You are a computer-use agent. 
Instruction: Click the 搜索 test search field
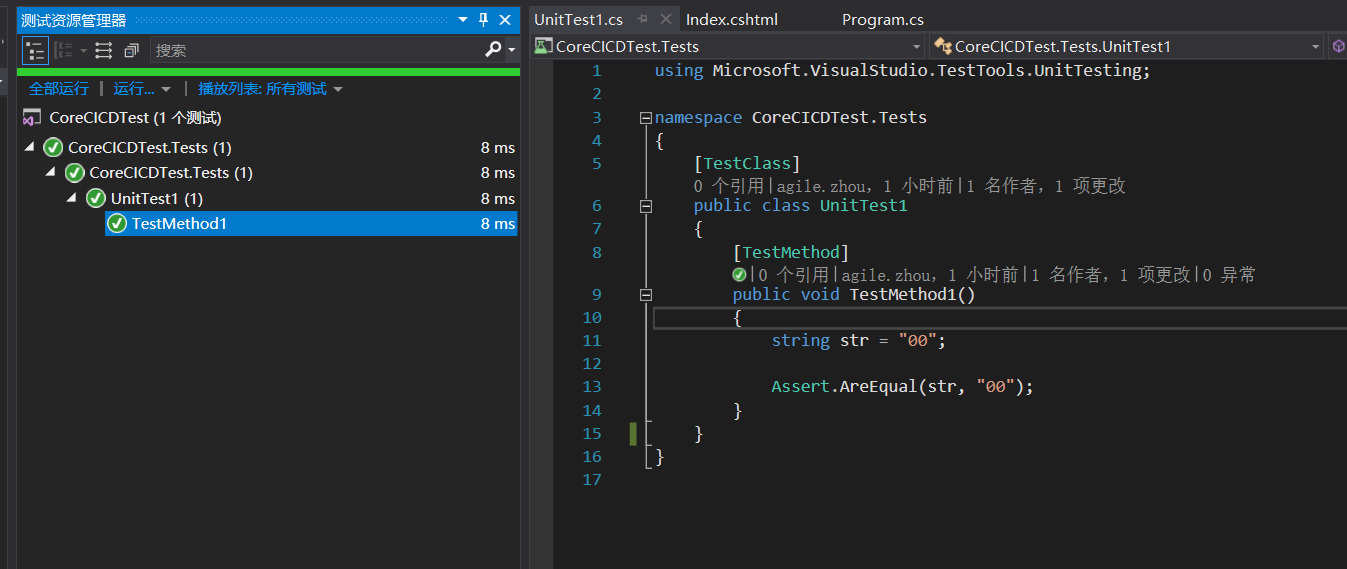click(x=315, y=50)
